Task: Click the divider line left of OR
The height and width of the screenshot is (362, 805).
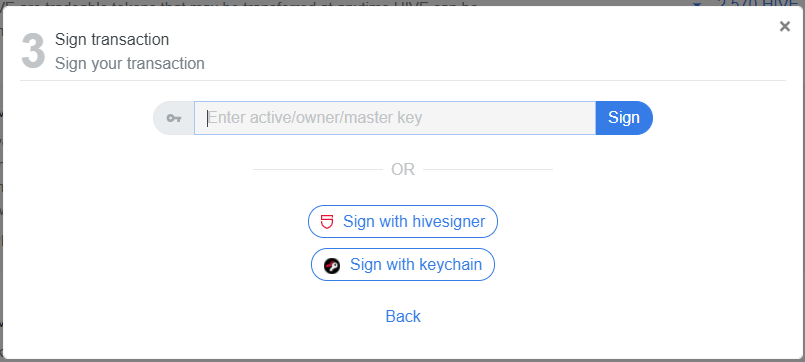Action: [318, 169]
